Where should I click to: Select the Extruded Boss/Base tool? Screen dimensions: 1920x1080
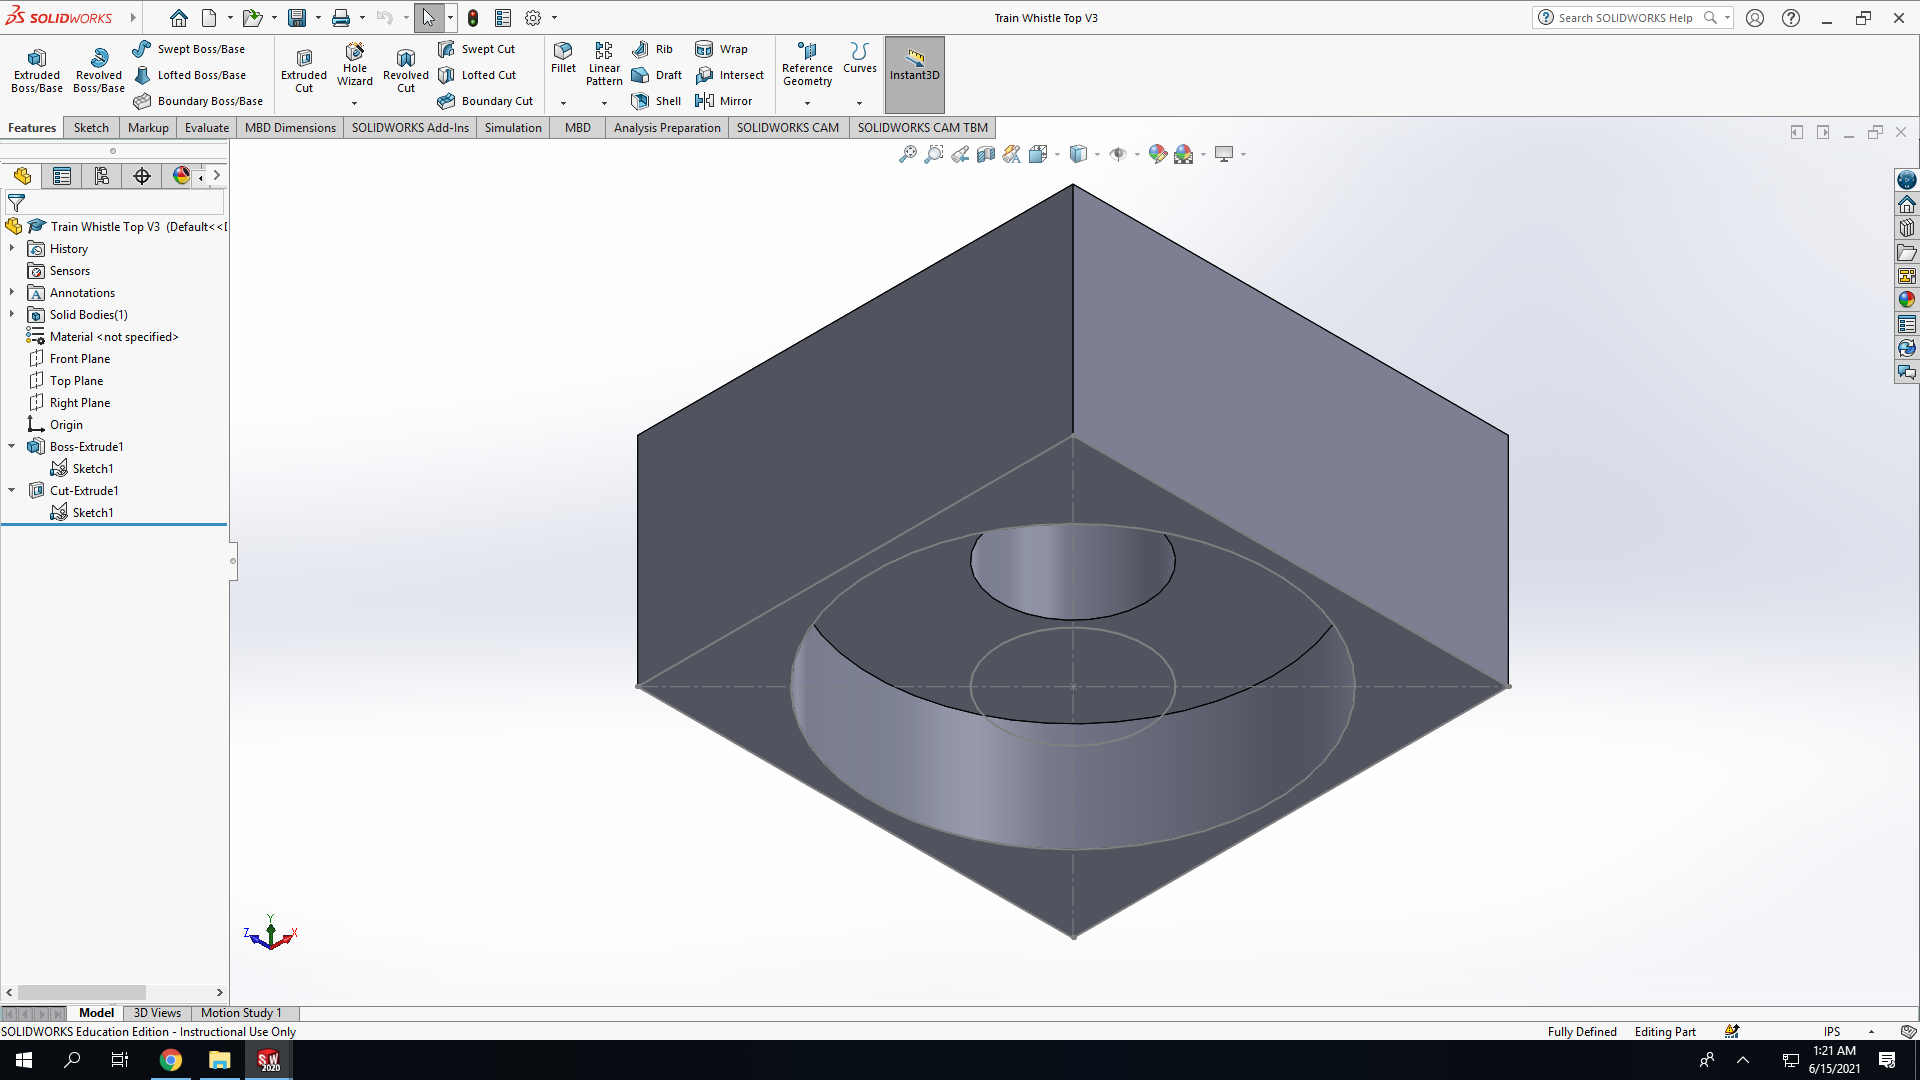[x=37, y=70]
